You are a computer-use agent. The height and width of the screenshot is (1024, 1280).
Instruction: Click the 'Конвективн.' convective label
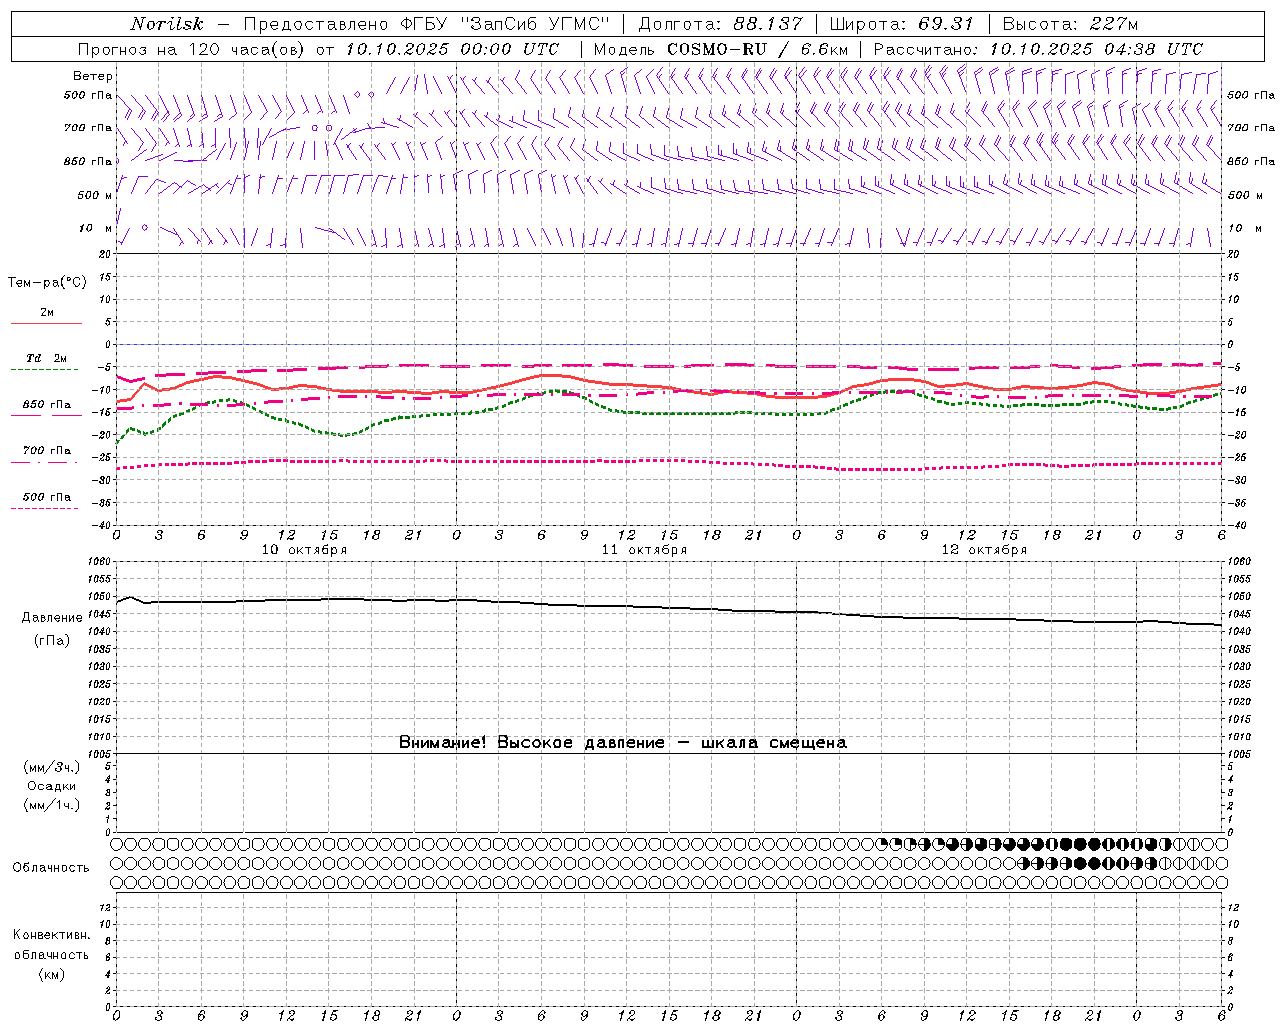51,935
